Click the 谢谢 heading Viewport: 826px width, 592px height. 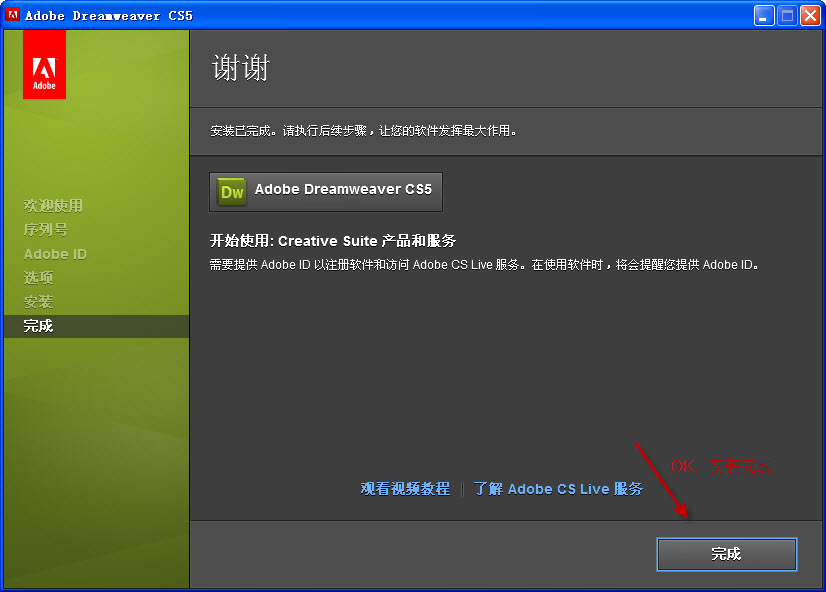241,67
